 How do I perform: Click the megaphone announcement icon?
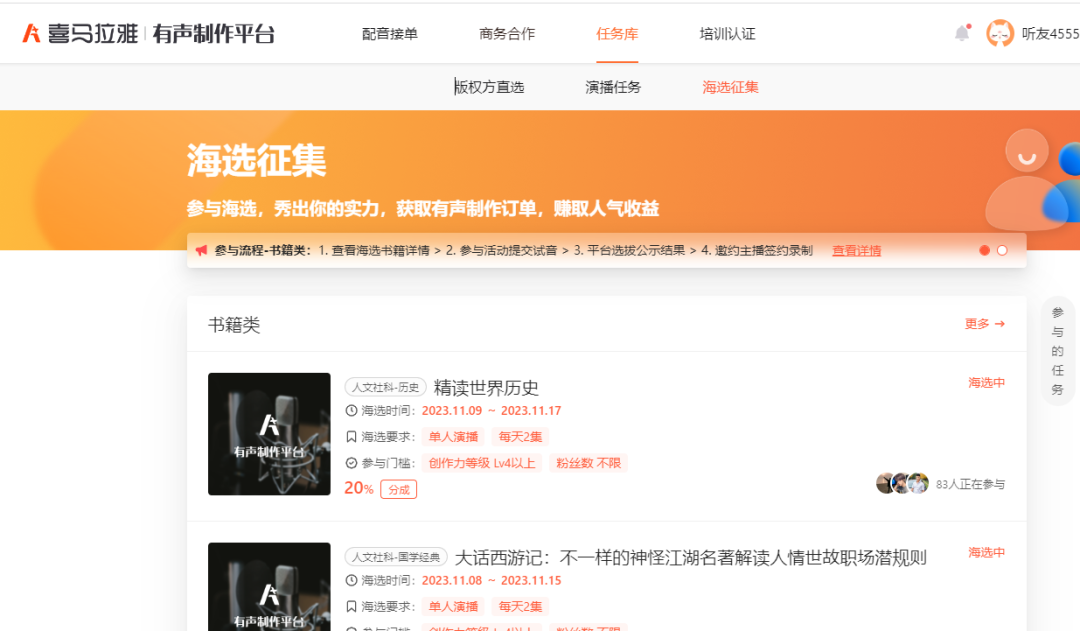(x=201, y=251)
